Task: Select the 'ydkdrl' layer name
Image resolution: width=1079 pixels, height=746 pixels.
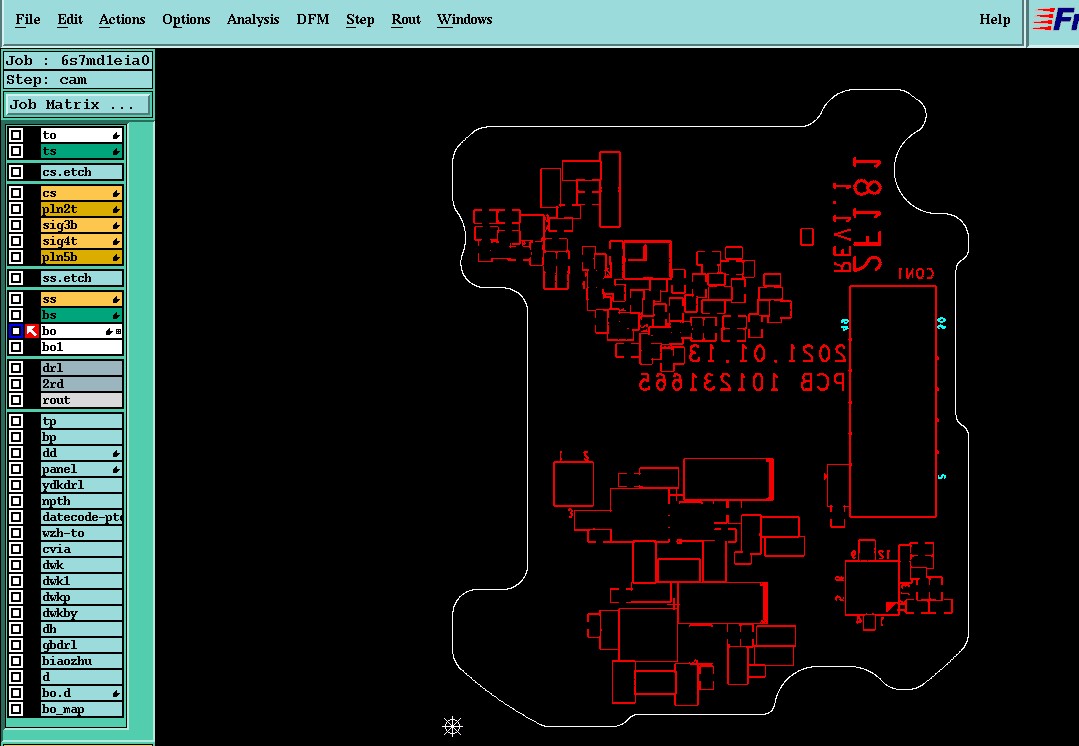Action: coord(81,485)
